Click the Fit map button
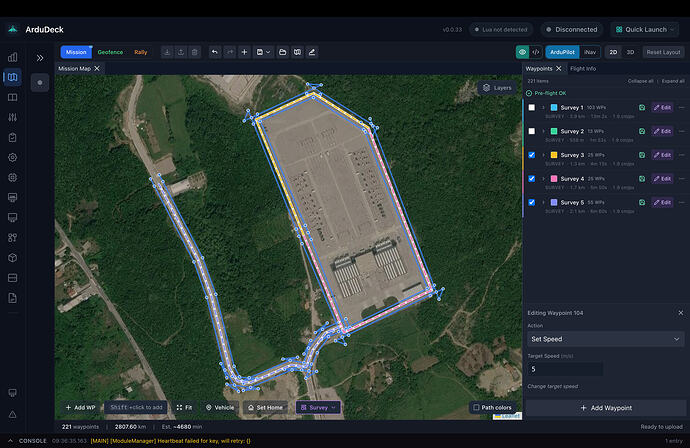690x448 pixels. (x=184, y=408)
